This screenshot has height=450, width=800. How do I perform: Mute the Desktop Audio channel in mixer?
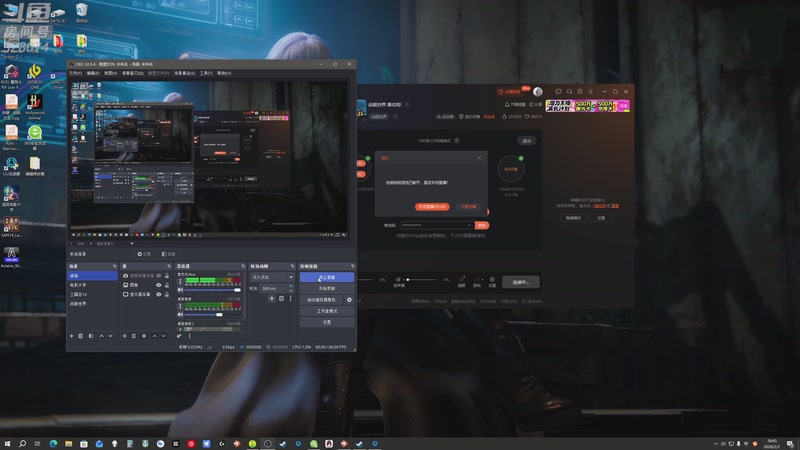[180, 314]
